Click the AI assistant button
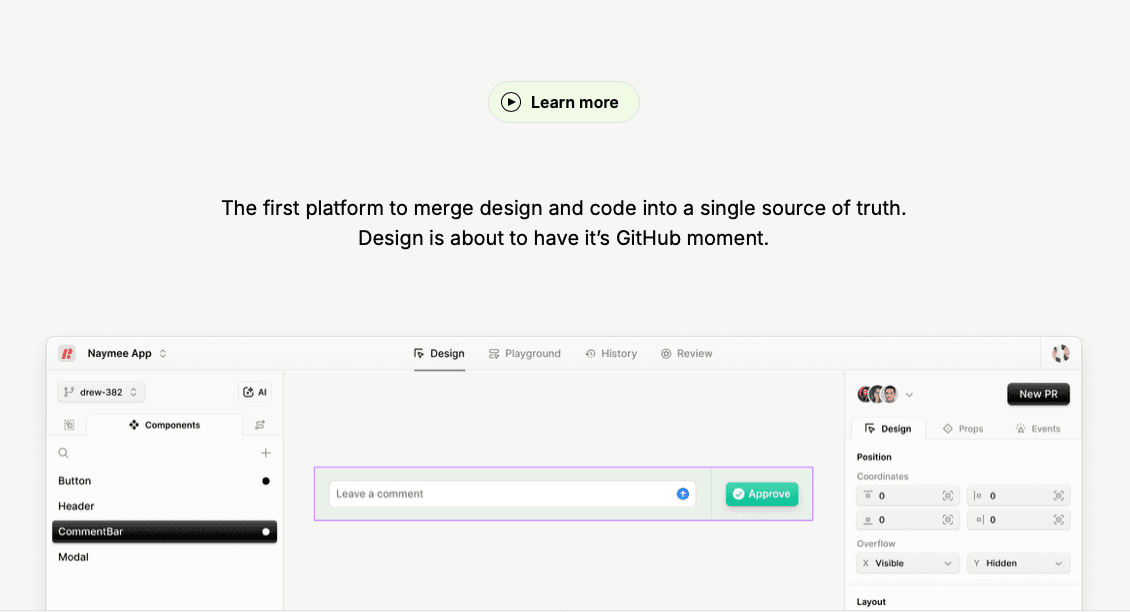 [x=255, y=392]
